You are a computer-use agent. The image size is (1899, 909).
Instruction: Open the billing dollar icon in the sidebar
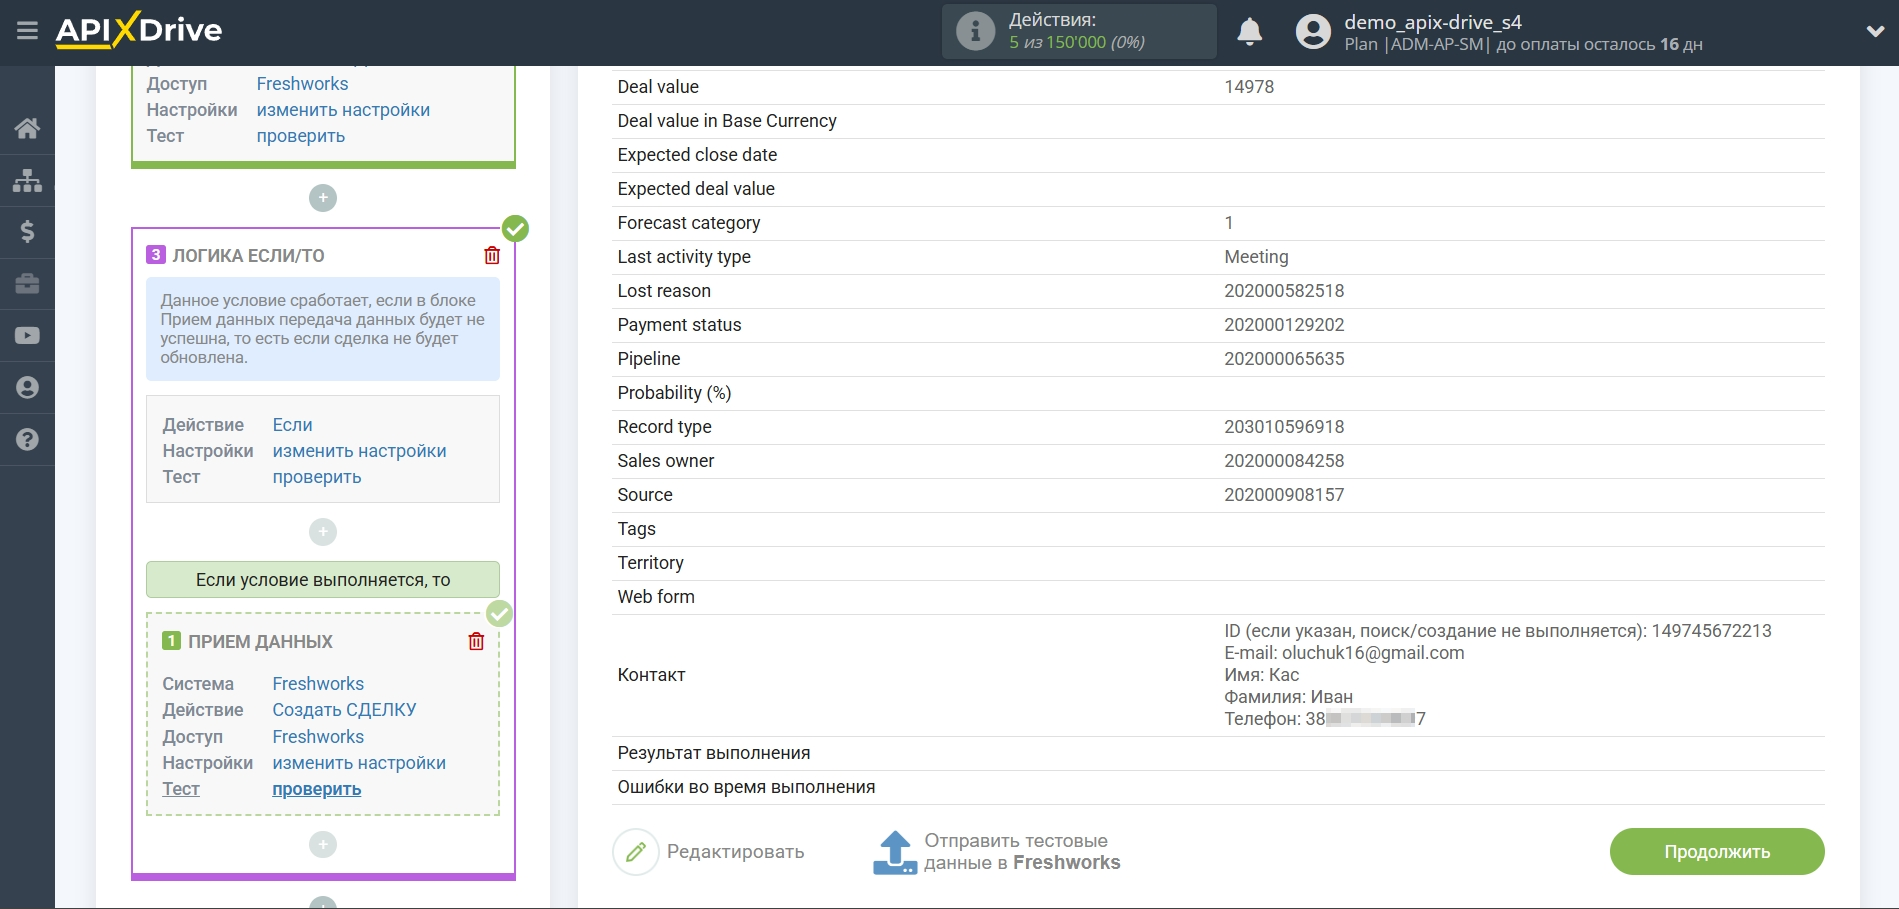point(27,232)
